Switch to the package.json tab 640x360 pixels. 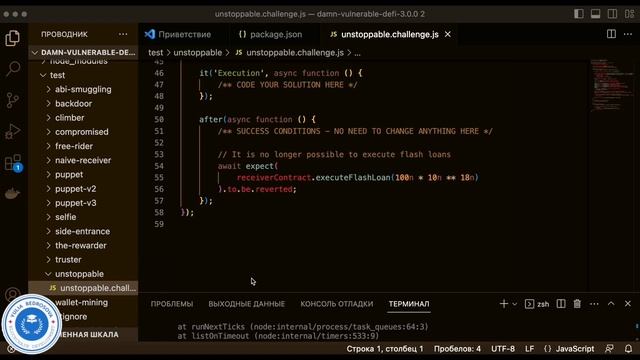tap(271, 34)
